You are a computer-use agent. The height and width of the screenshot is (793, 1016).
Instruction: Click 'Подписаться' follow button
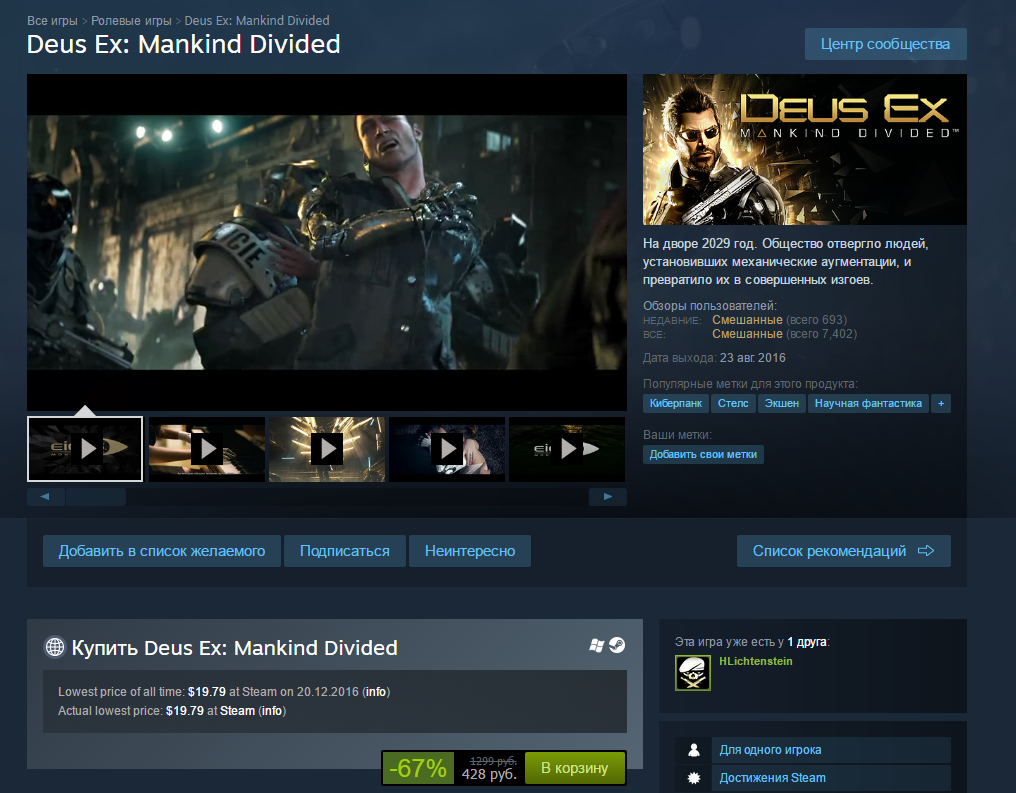point(345,551)
